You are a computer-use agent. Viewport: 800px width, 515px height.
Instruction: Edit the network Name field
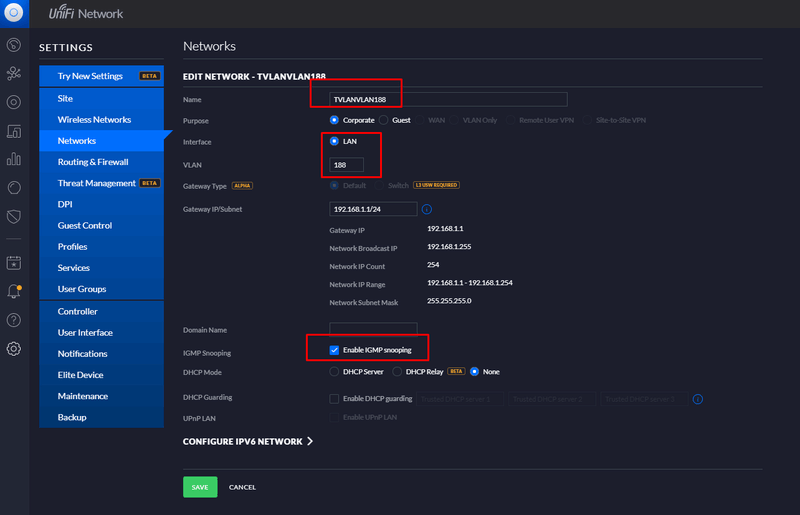tap(448, 100)
